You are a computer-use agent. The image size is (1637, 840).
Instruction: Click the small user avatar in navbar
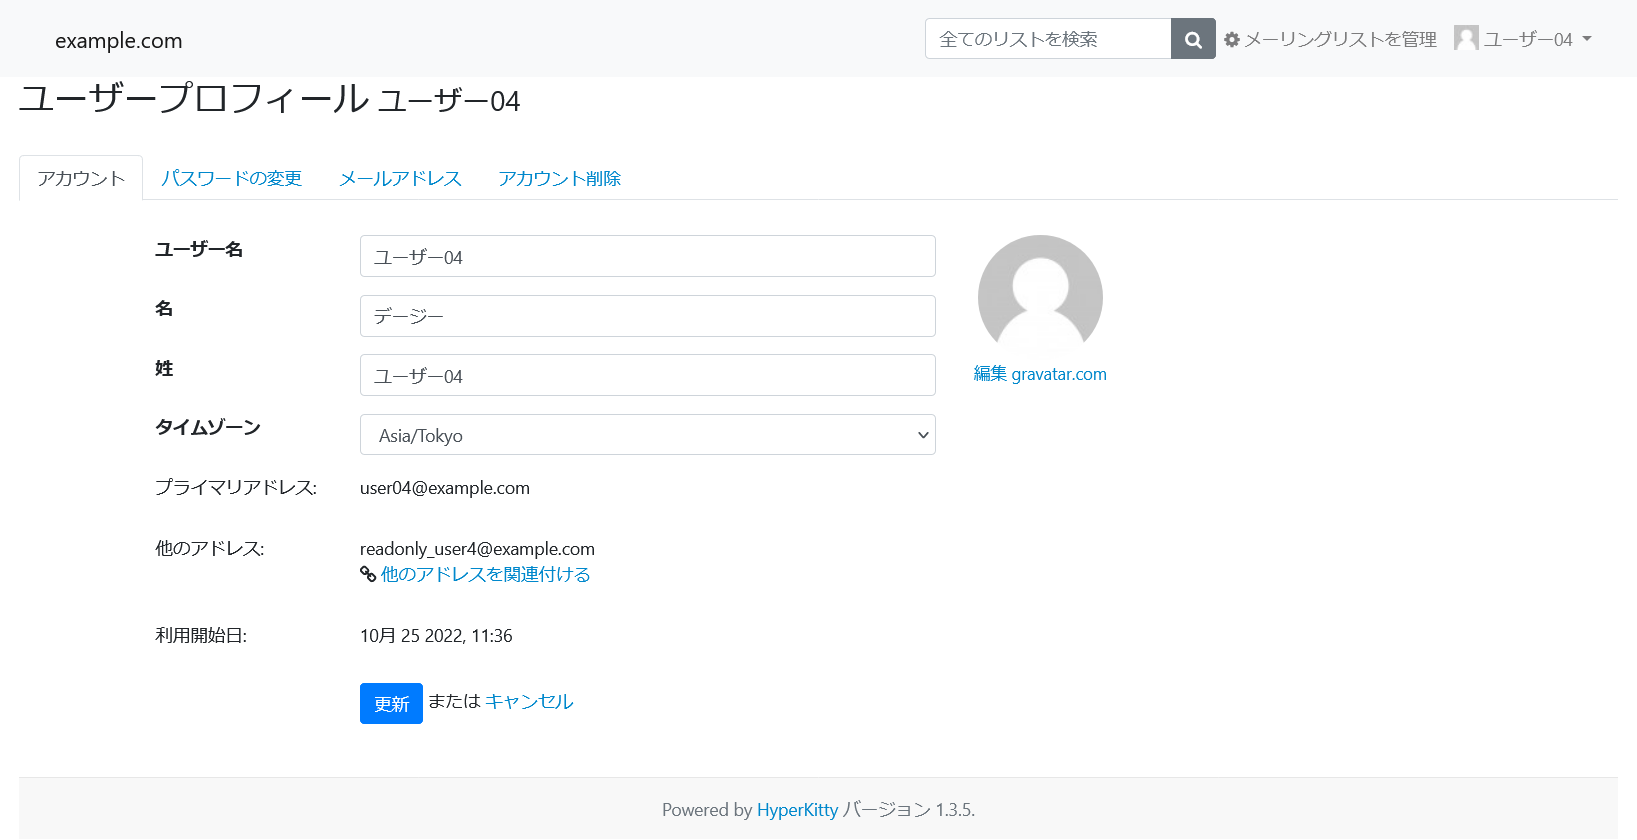pyautogui.click(x=1466, y=38)
